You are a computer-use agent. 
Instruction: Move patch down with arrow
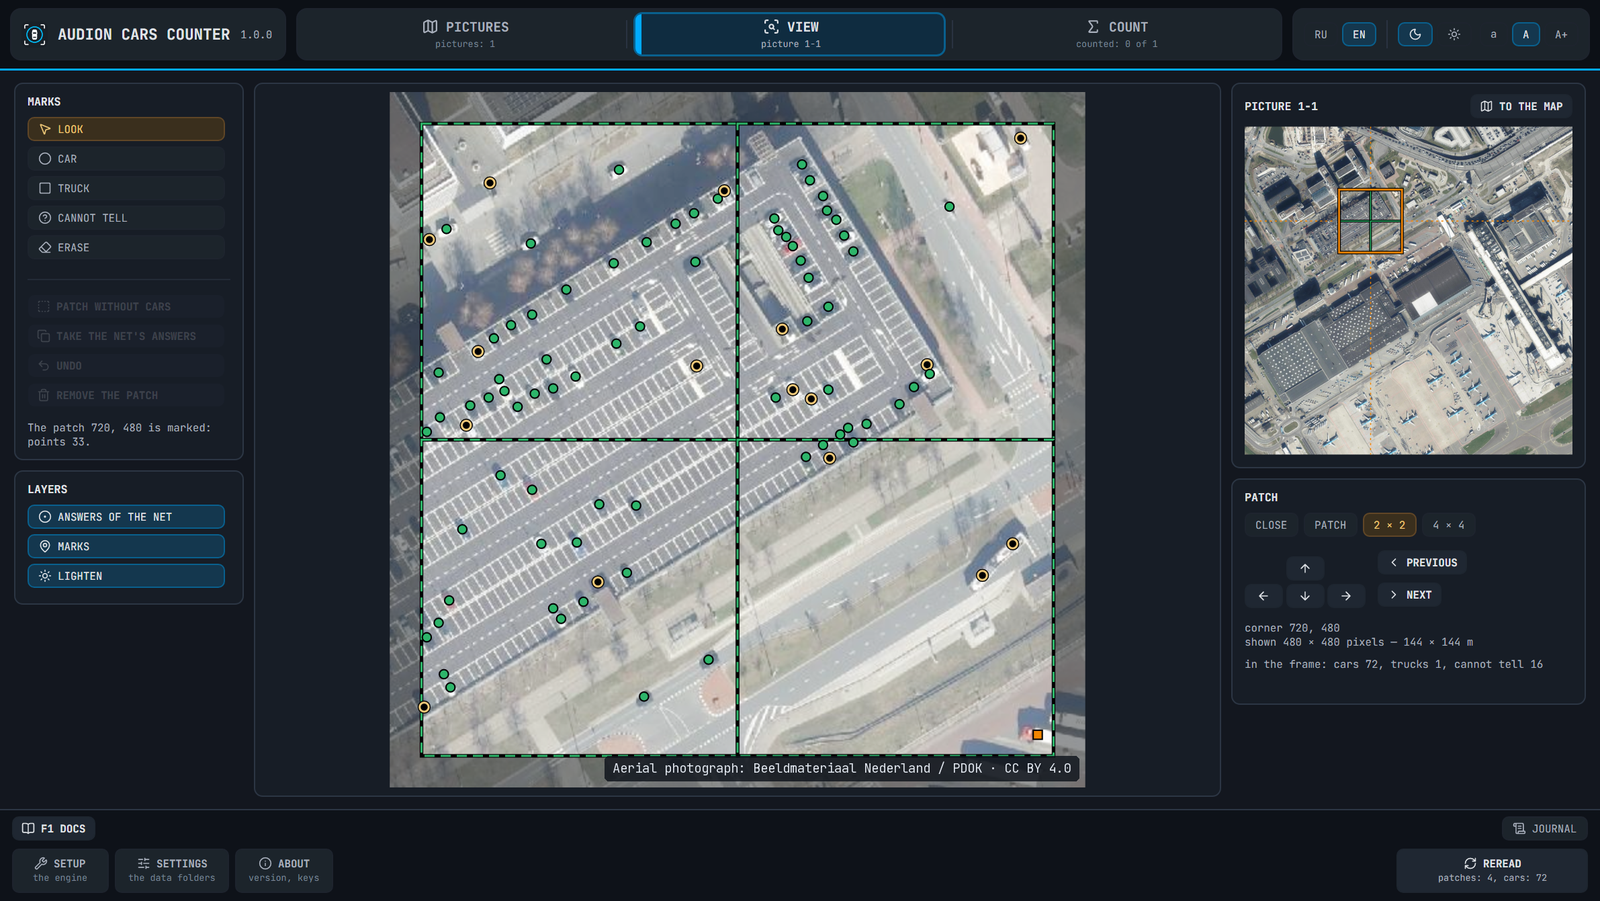pos(1305,596)
